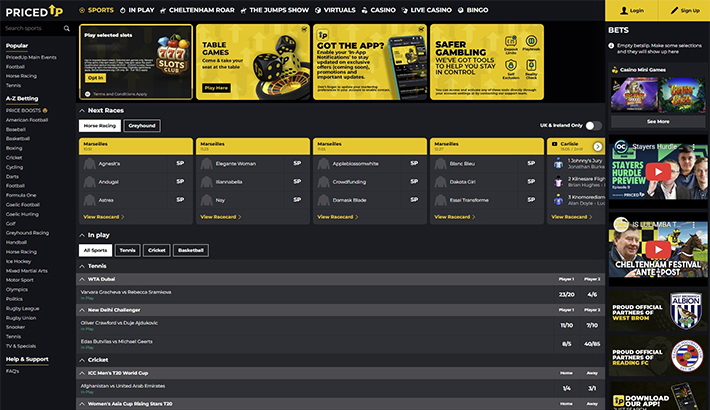Bet 23/20 on Varvara Gracheva
710x410 pixels.
click(566, 294)
